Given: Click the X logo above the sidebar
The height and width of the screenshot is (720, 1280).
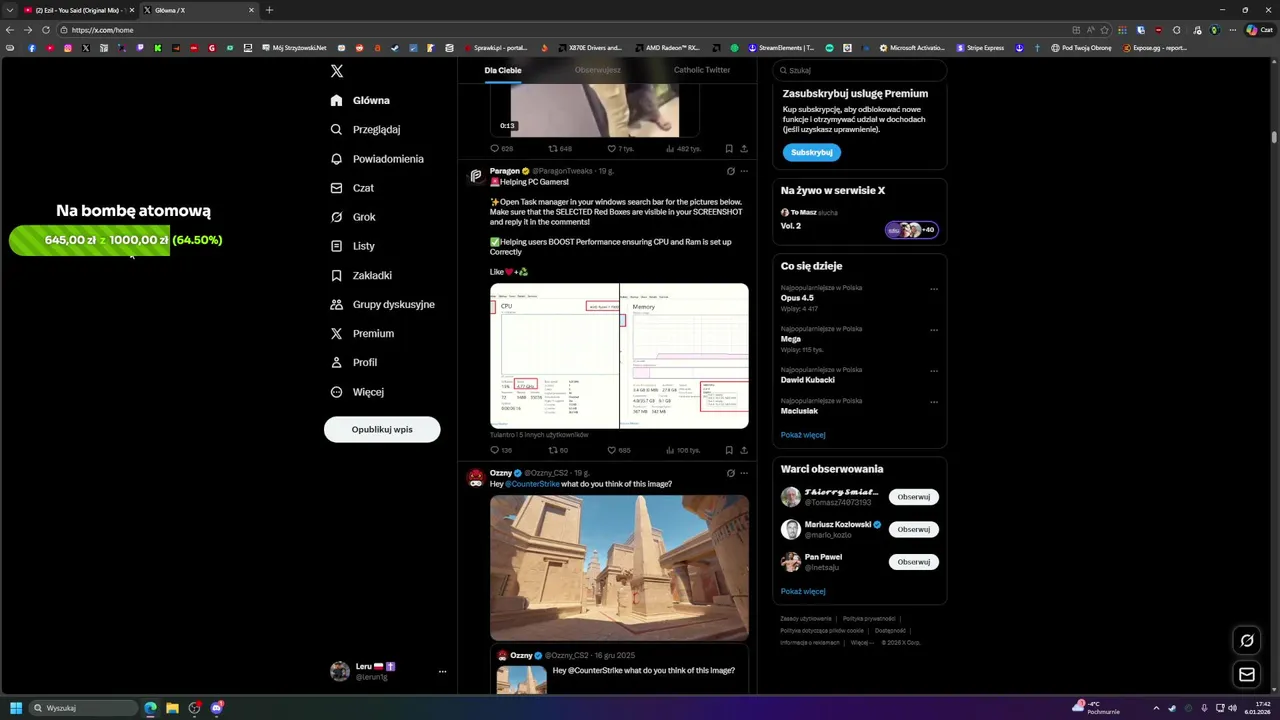Looking at the screenshot, I should [337, 71].
